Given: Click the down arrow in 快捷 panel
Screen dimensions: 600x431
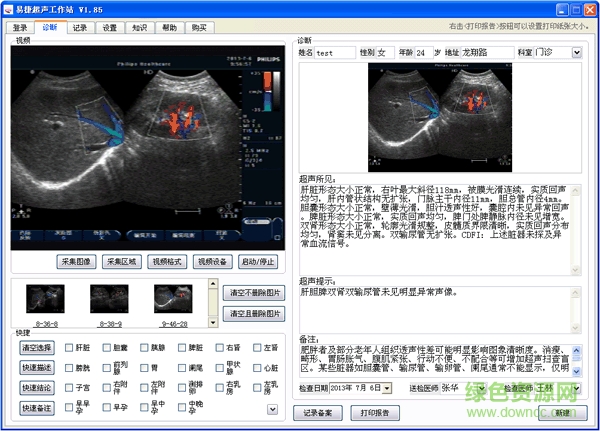Looking at the screenshot, I should [272, 408].
